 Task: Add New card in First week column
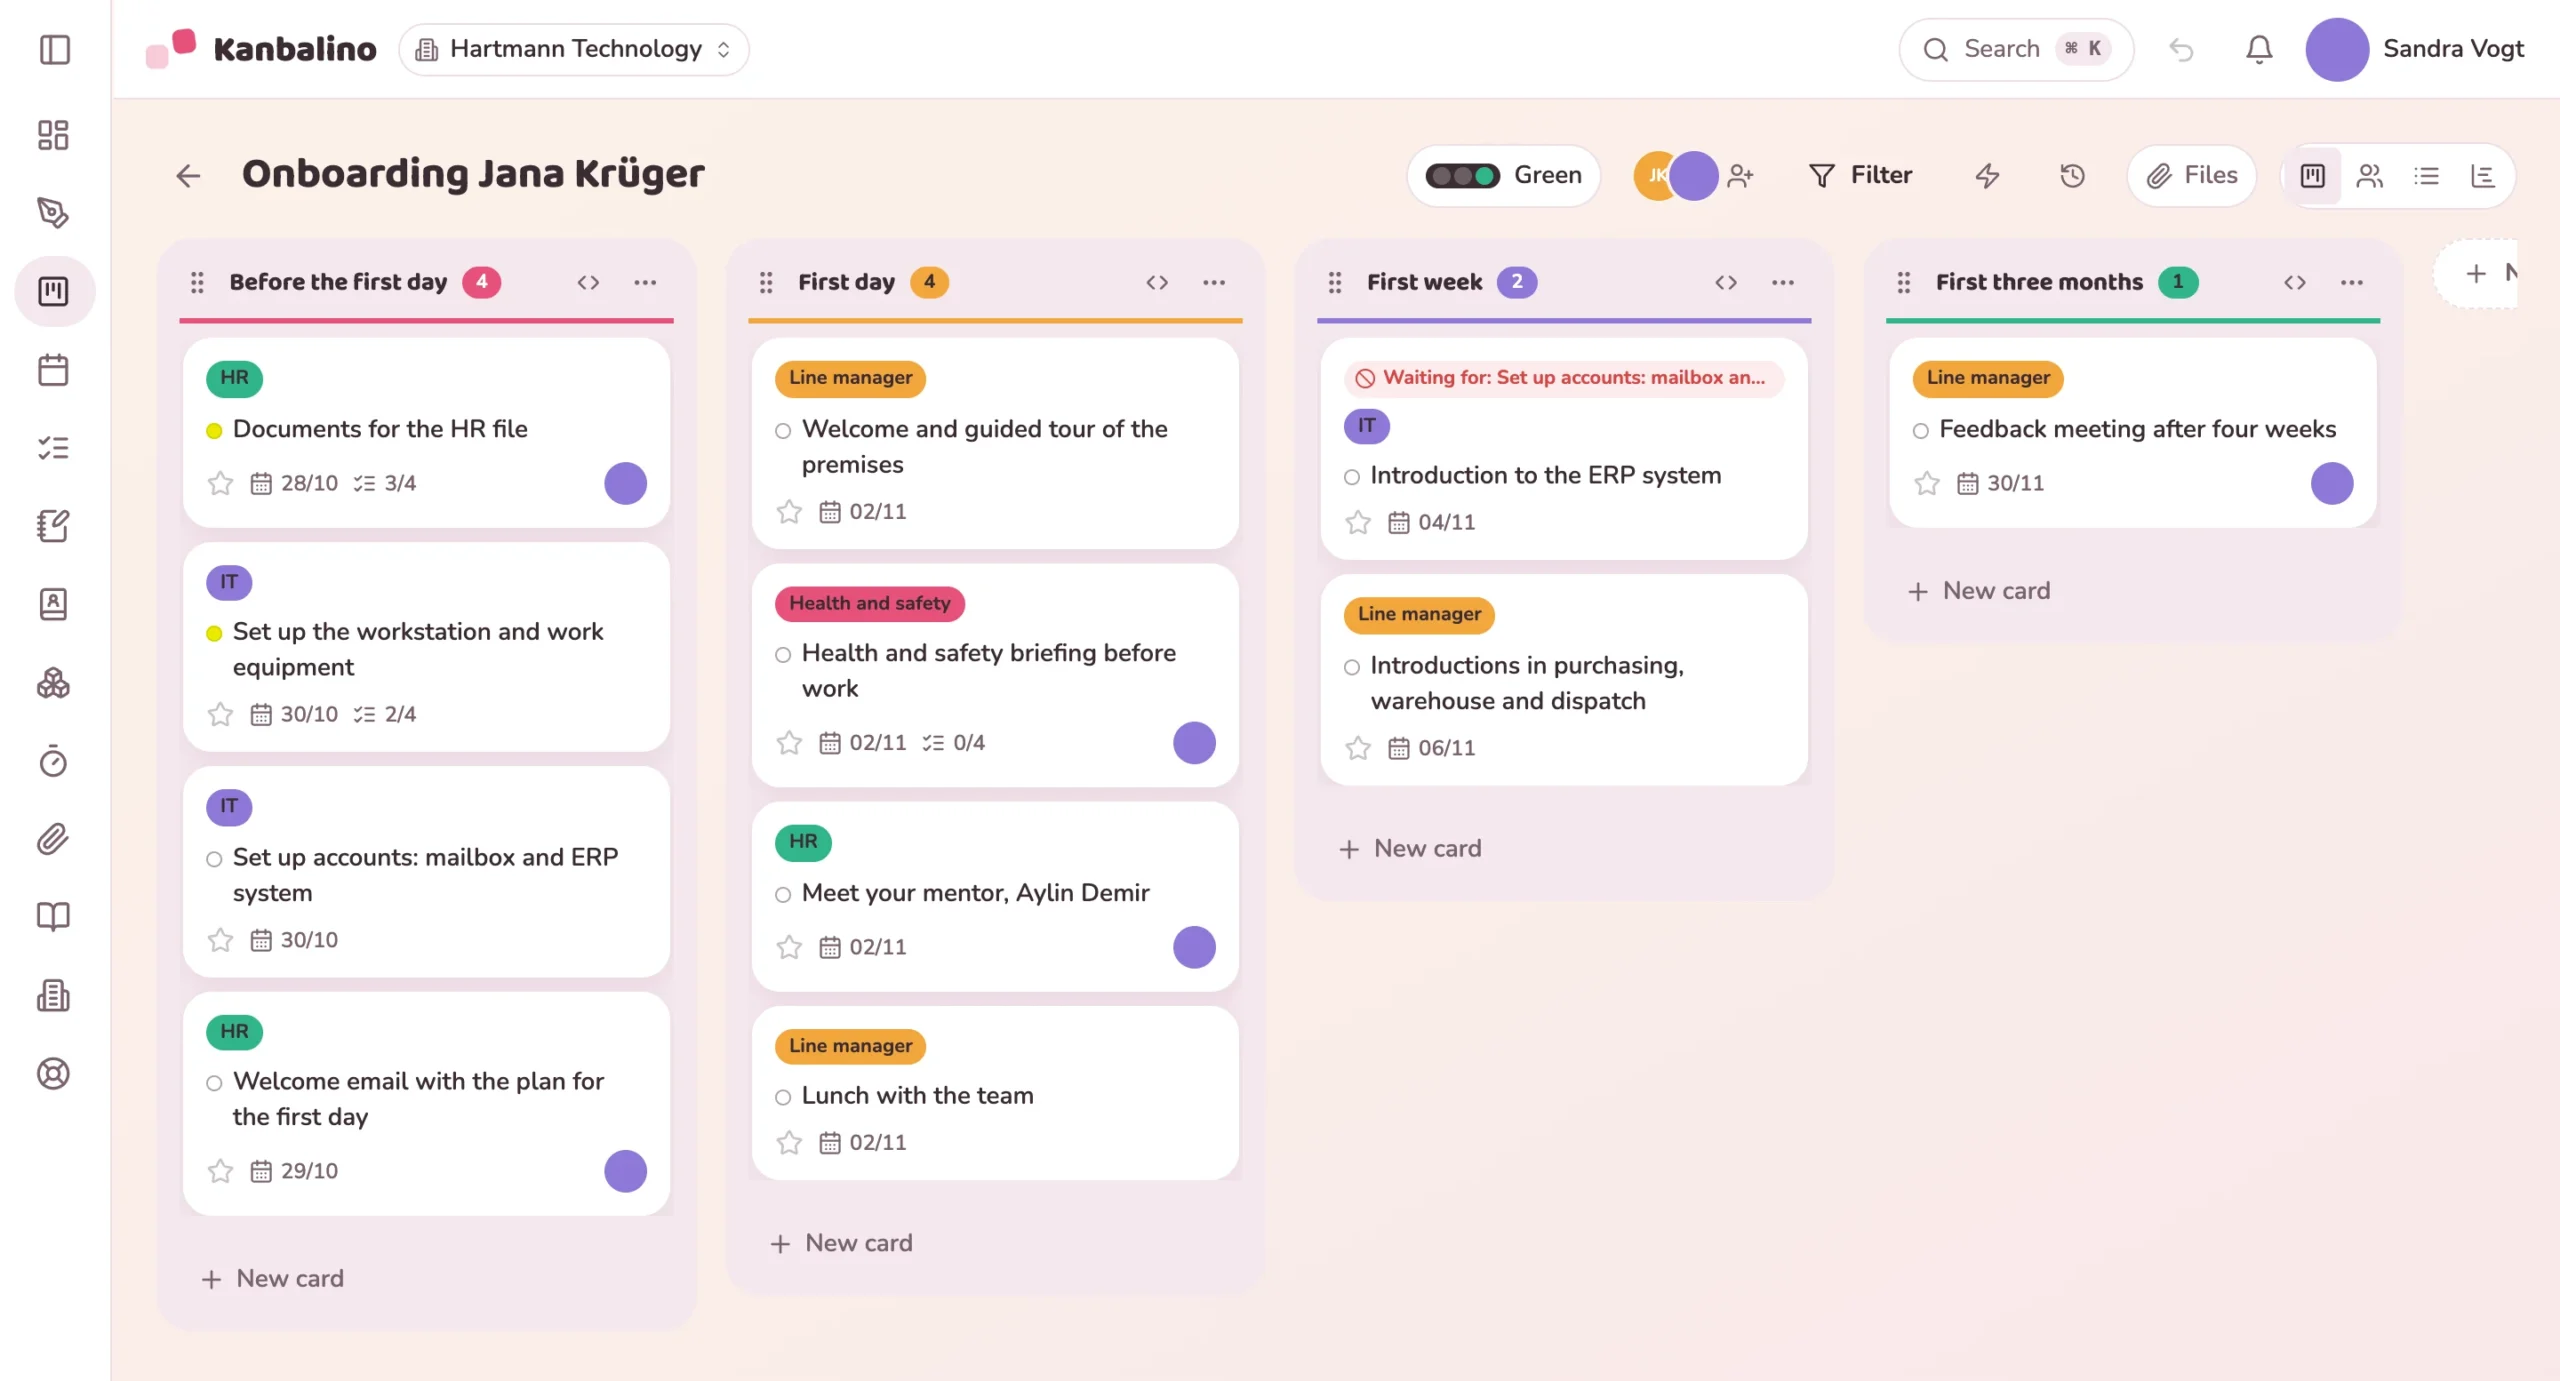[x=1410, y=849]
